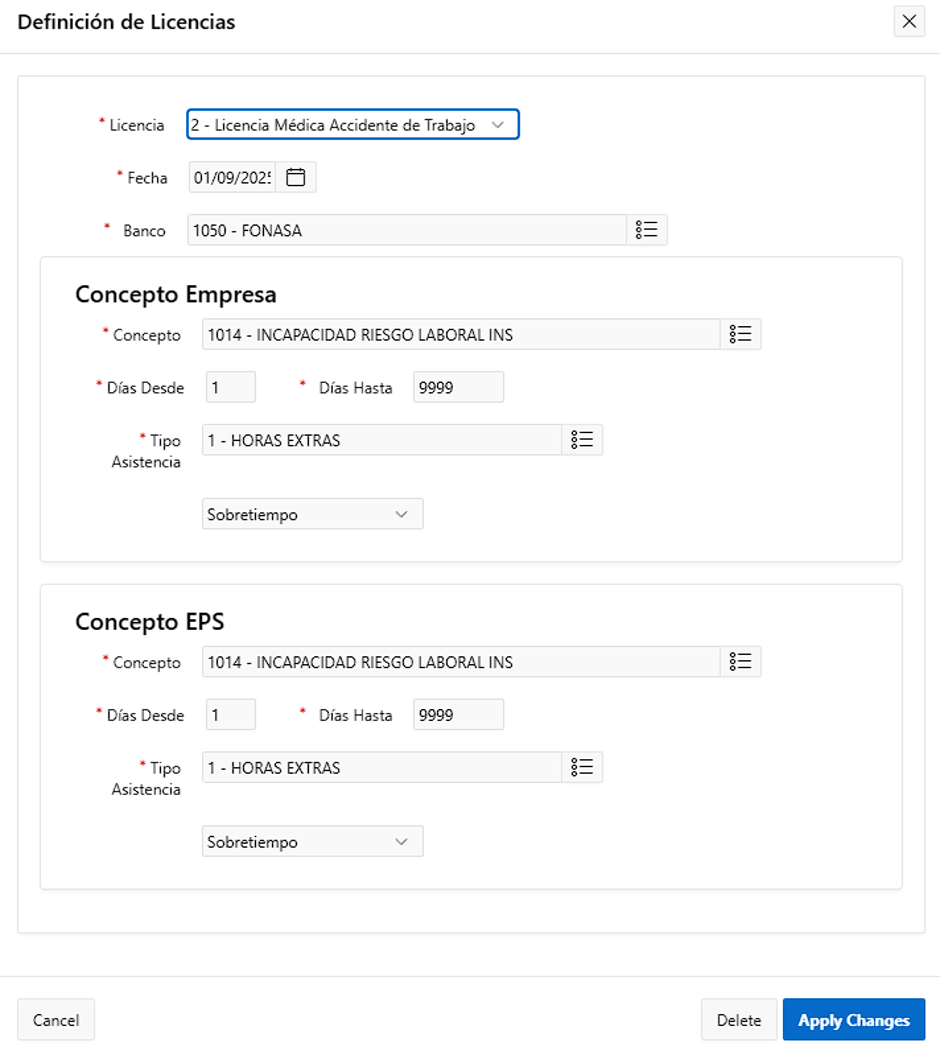The width and height of the screenshot is (940, 1055).
Task: Click the Banco field showing 1050 - FONASA
Action: click(x=407, y=230)
